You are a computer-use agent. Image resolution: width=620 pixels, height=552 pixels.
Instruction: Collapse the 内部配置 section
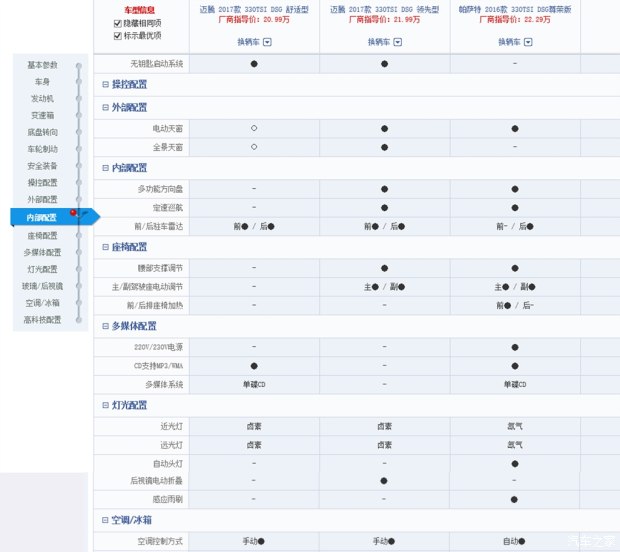(106, 168)
